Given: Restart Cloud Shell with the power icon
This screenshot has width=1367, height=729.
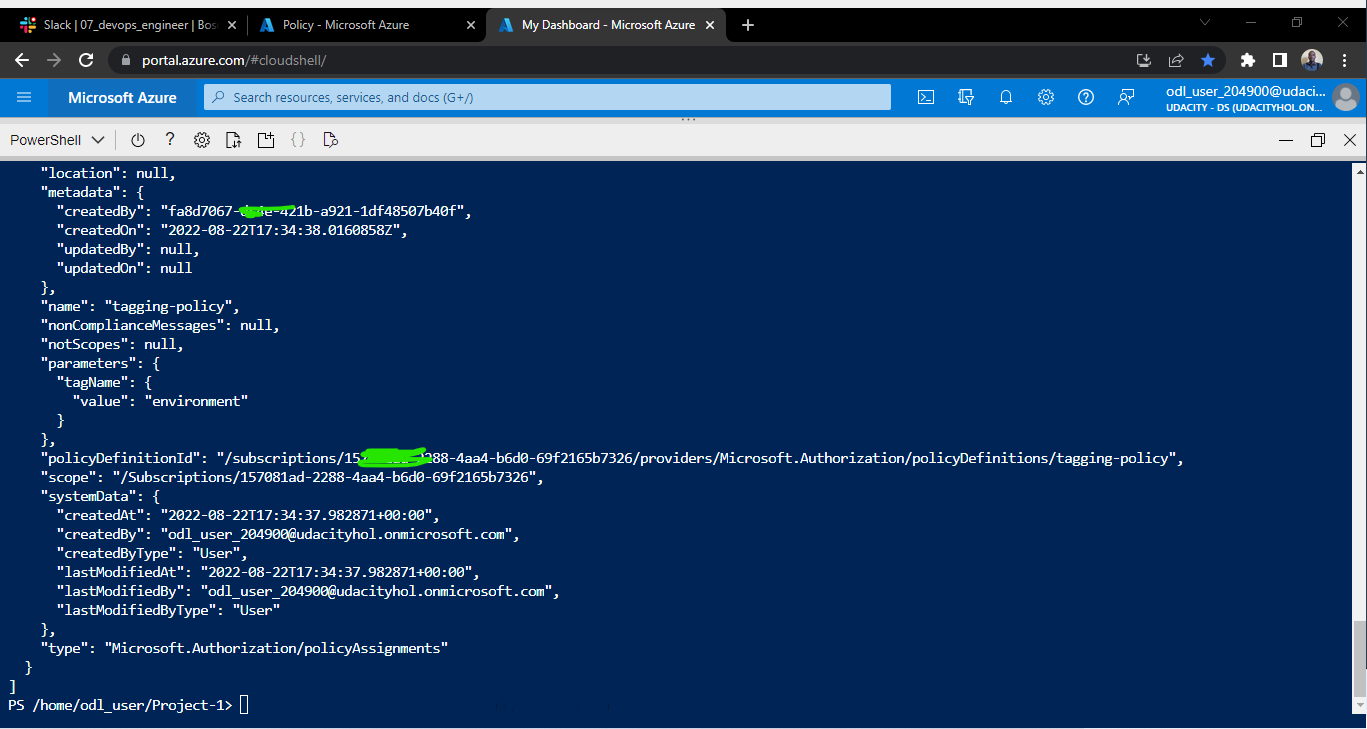Looking at the screenshot, I should (137, 139).
